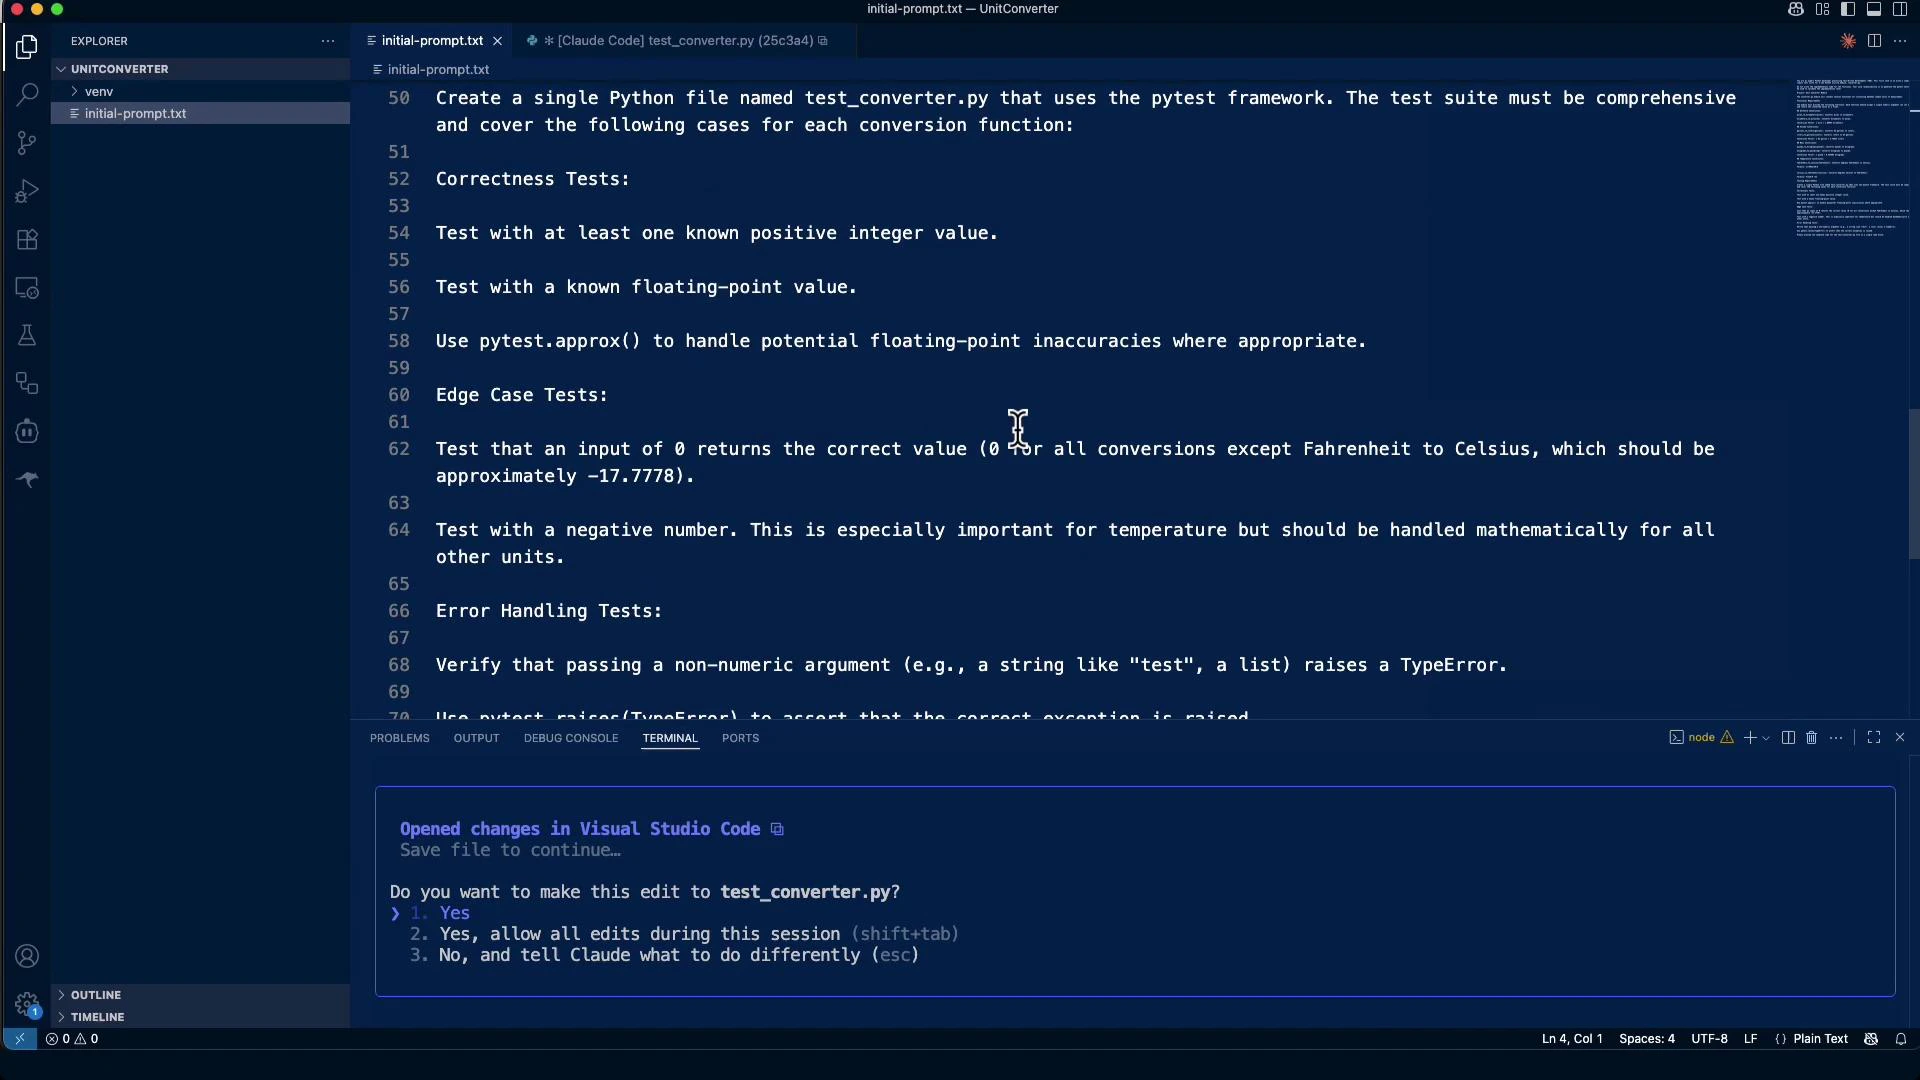Open the Source Control view
The width and height of the screenshot is (1920, 1080).
(27, 143)
